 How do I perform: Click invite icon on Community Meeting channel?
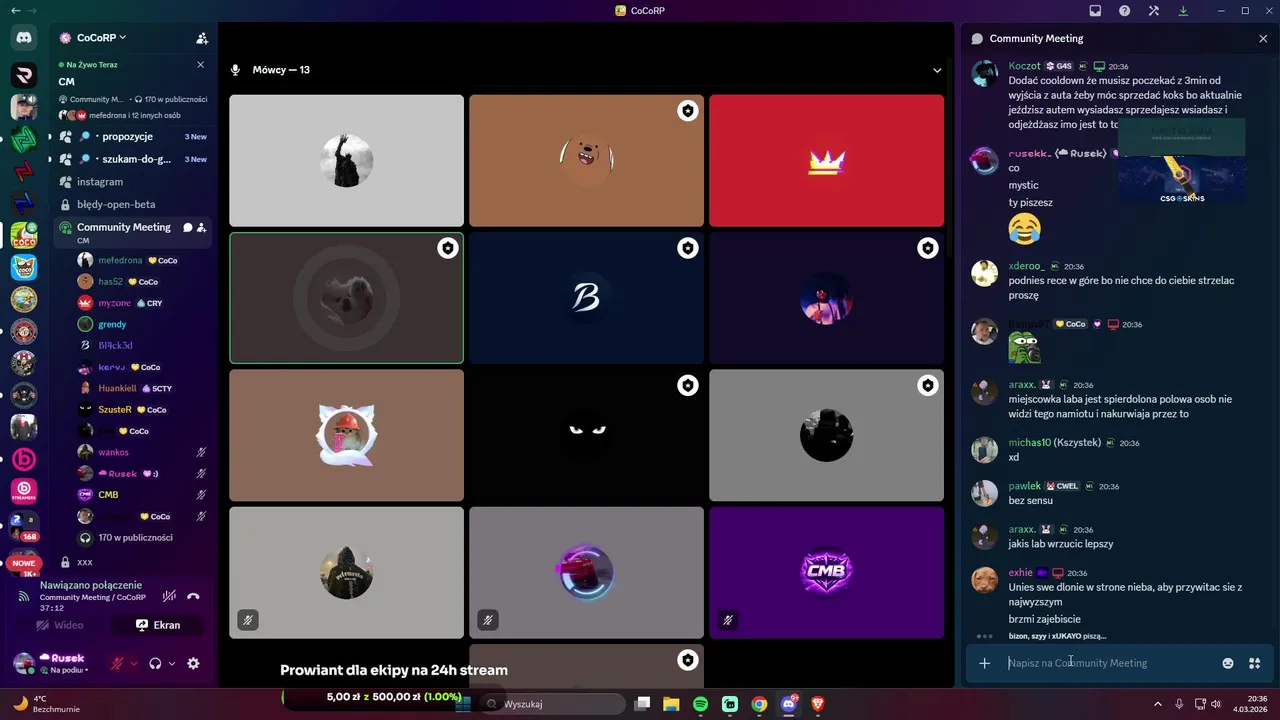[x=202, y=227]
